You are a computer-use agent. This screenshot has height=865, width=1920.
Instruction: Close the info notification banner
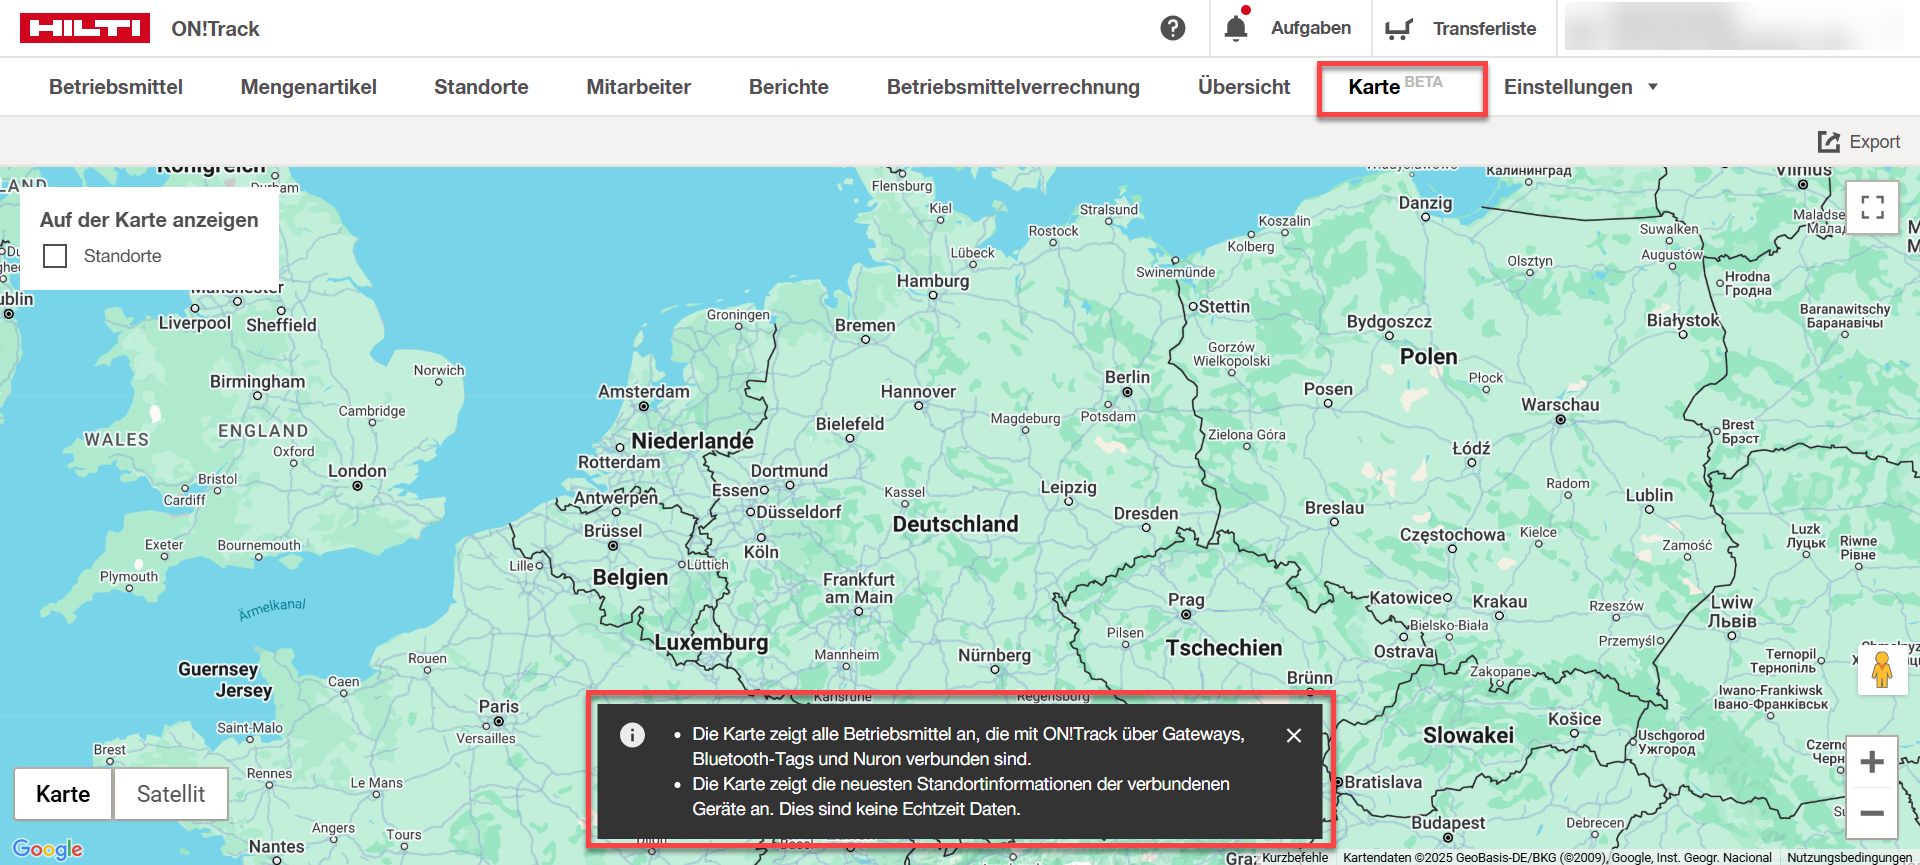tap(1293, 735)
